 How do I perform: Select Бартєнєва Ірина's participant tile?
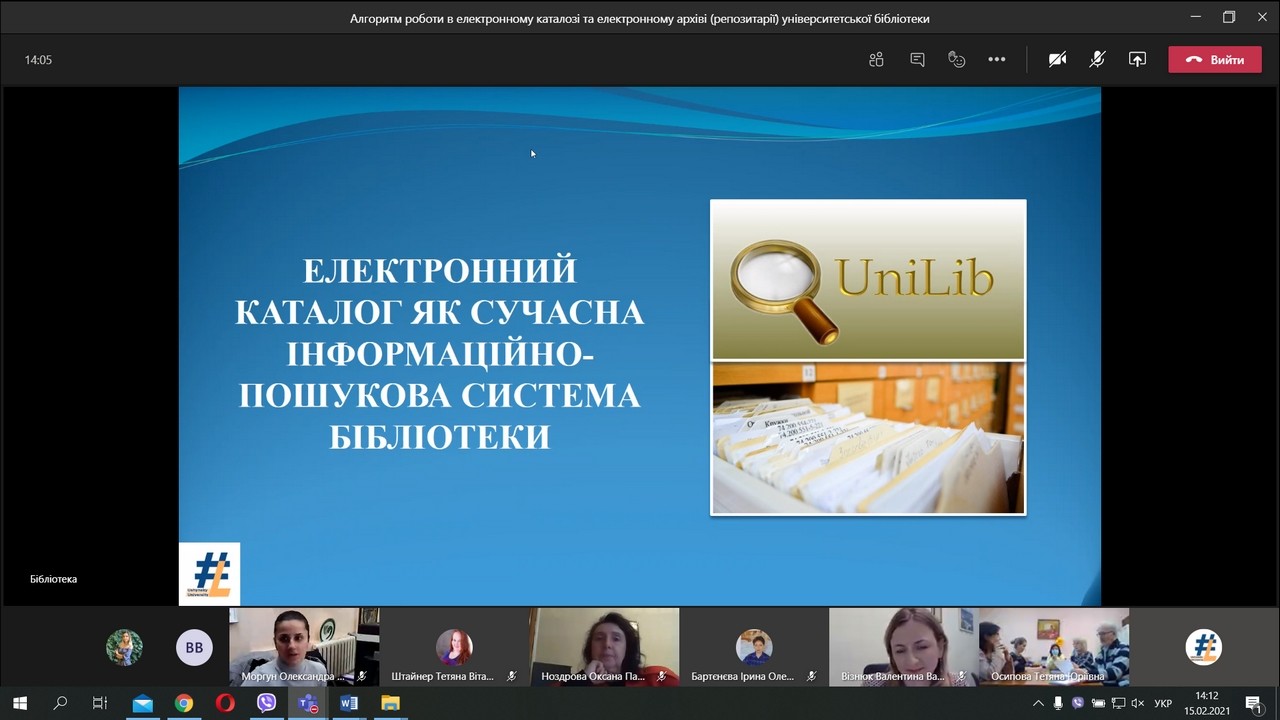[754, 647]
